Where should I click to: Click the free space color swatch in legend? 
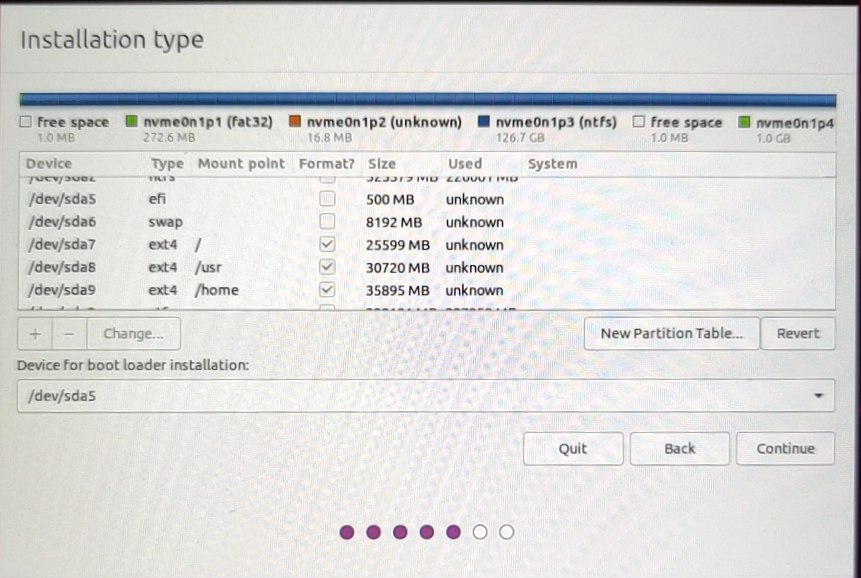(24, 121)
